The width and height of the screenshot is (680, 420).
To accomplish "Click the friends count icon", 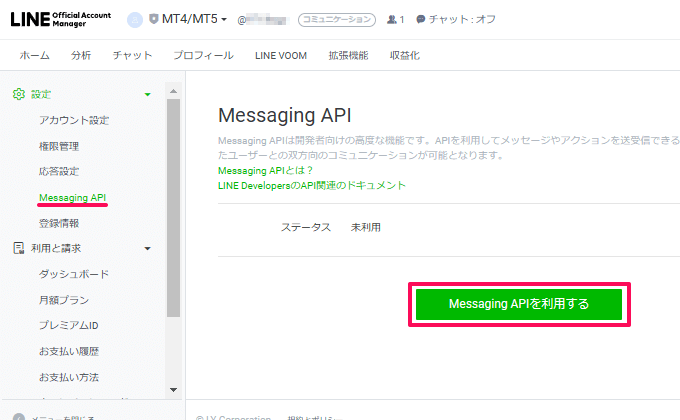I will click(x=392, y=20).
